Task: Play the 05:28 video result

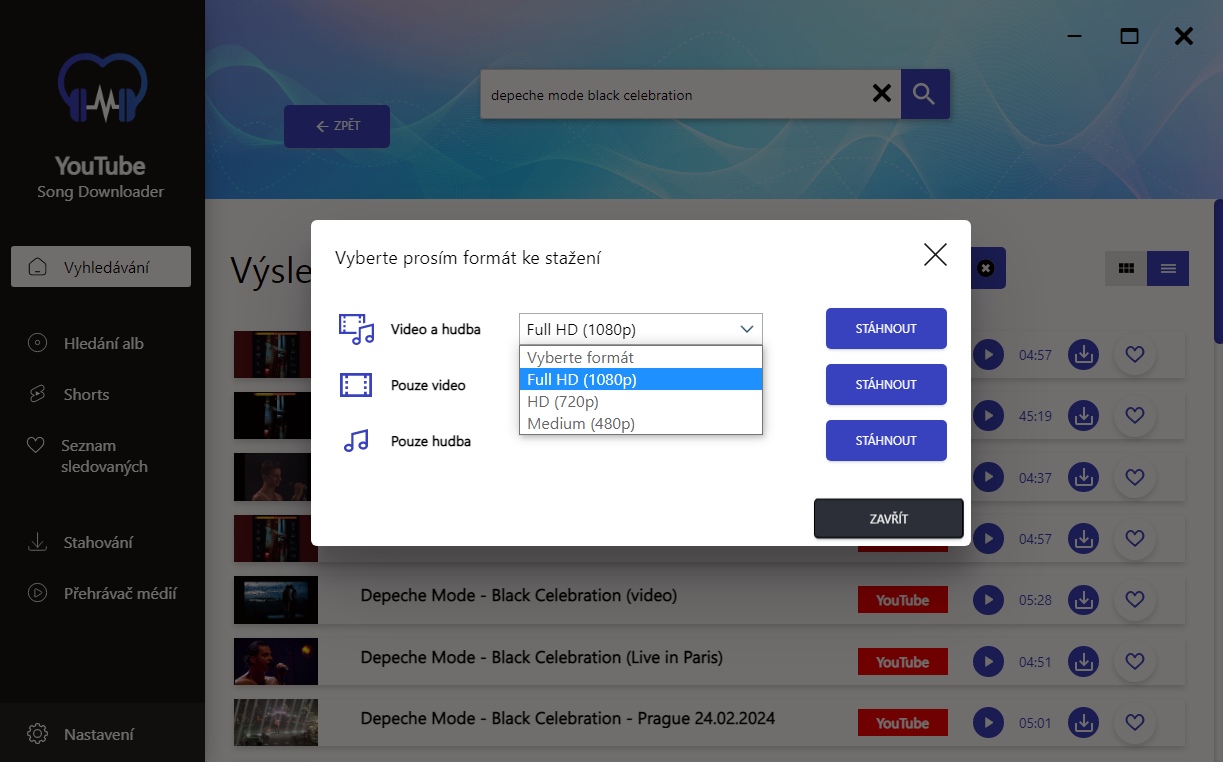Action: [988, 600]
